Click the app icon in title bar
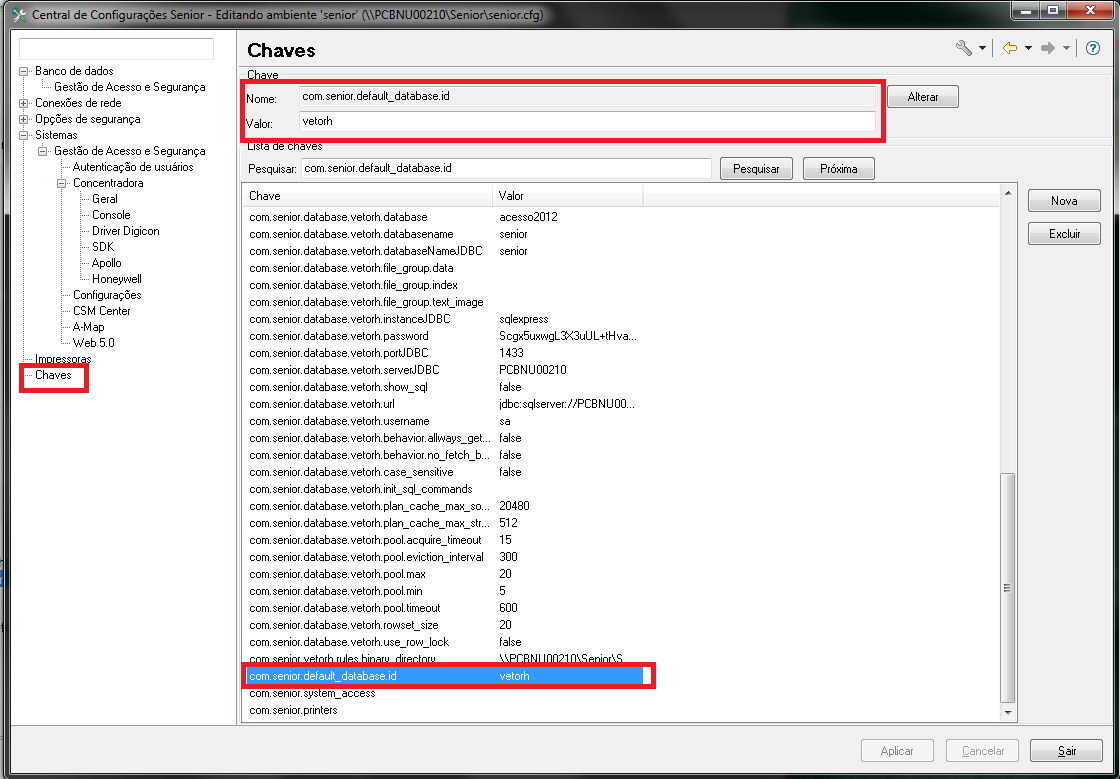The width and height of the screenshot is (1120, 779). pos(17,15)
